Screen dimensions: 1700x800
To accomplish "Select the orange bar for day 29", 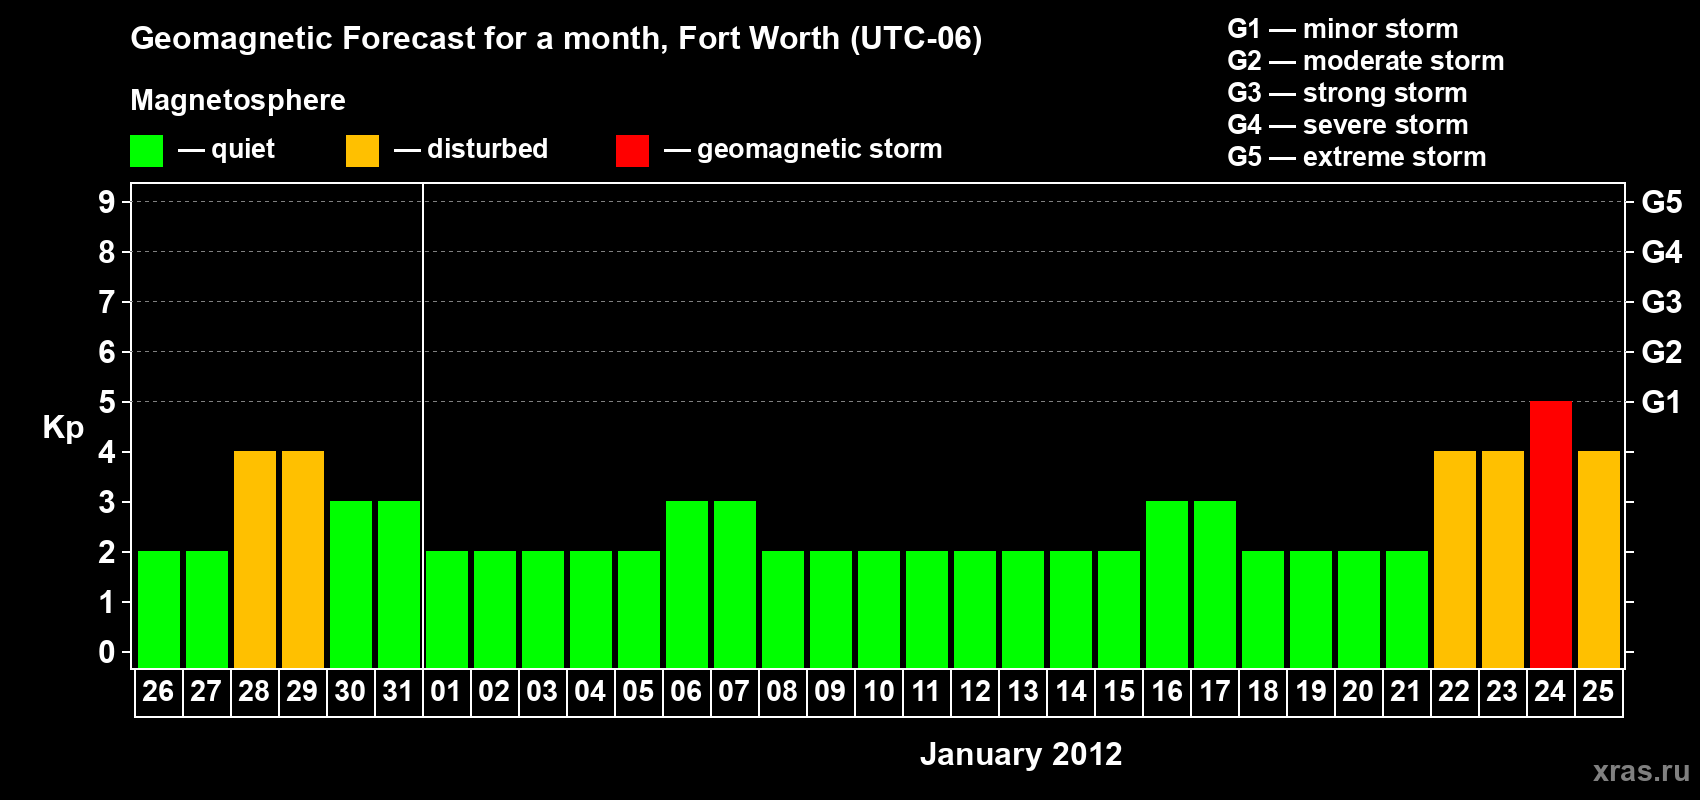I will (x=303, y=560).
